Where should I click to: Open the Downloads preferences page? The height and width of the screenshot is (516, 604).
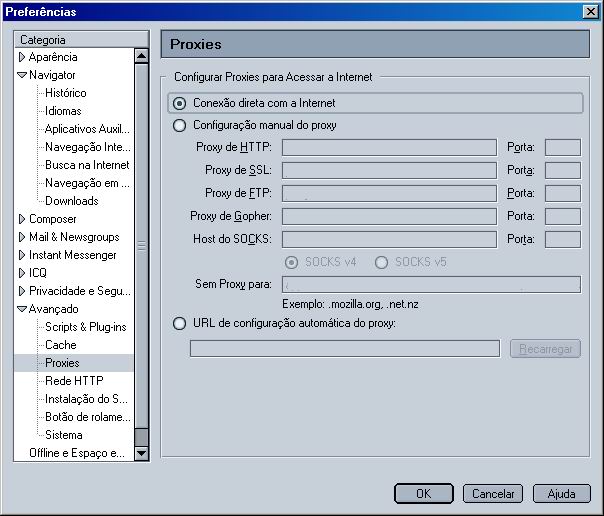(72, 201)
